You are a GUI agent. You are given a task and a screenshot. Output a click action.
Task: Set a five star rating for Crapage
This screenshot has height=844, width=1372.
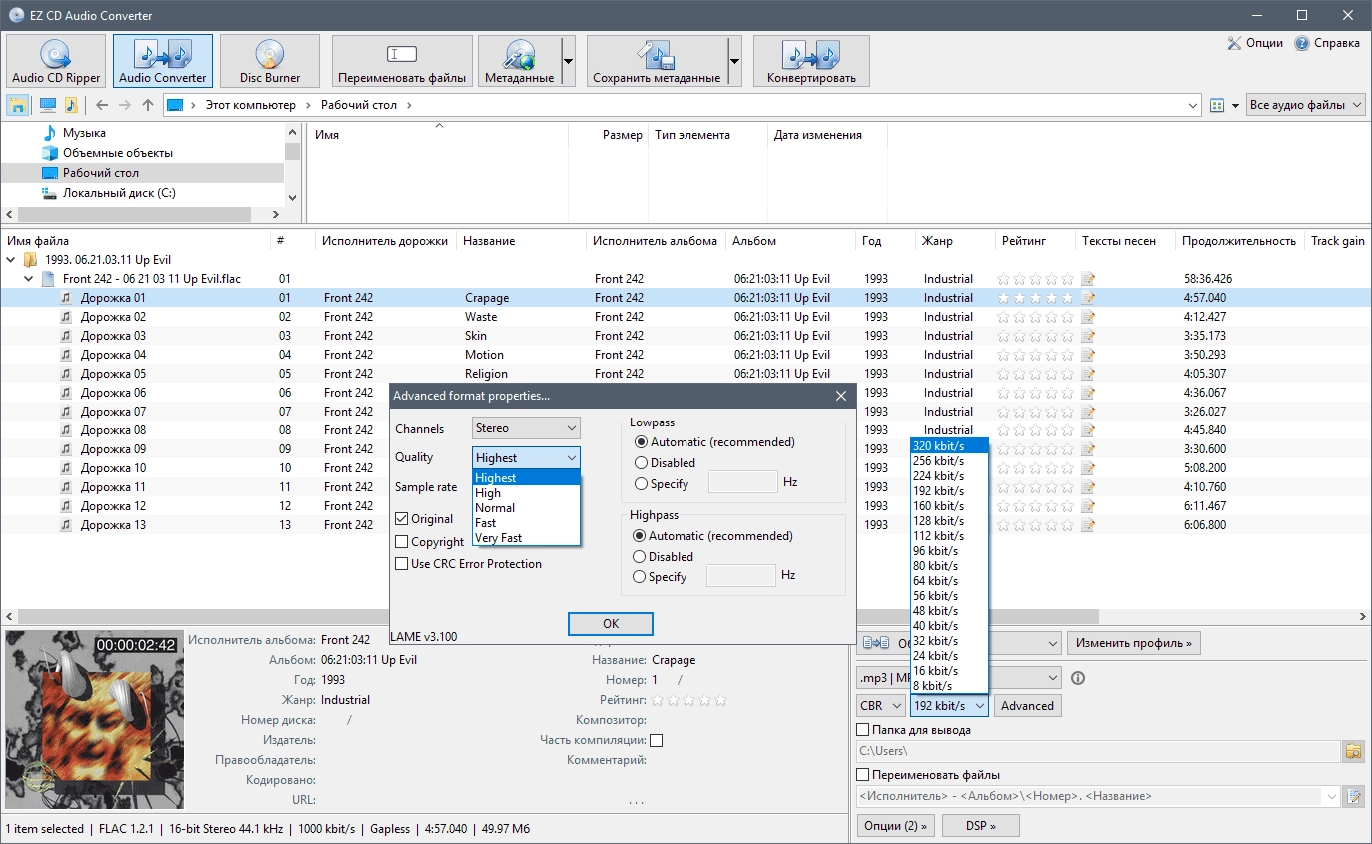tap(1067, 298)
